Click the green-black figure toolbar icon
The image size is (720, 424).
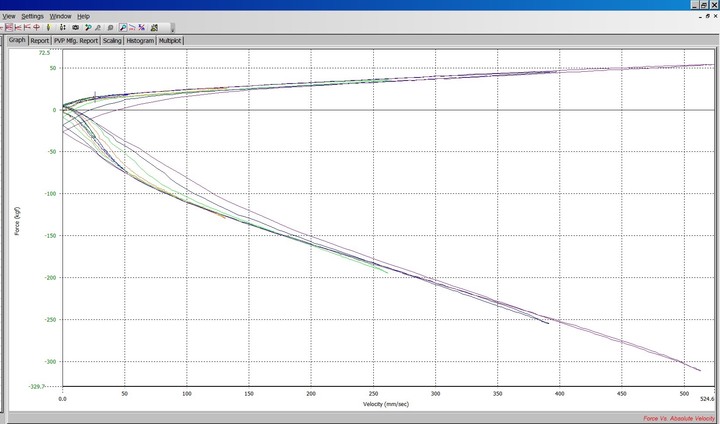154,28
